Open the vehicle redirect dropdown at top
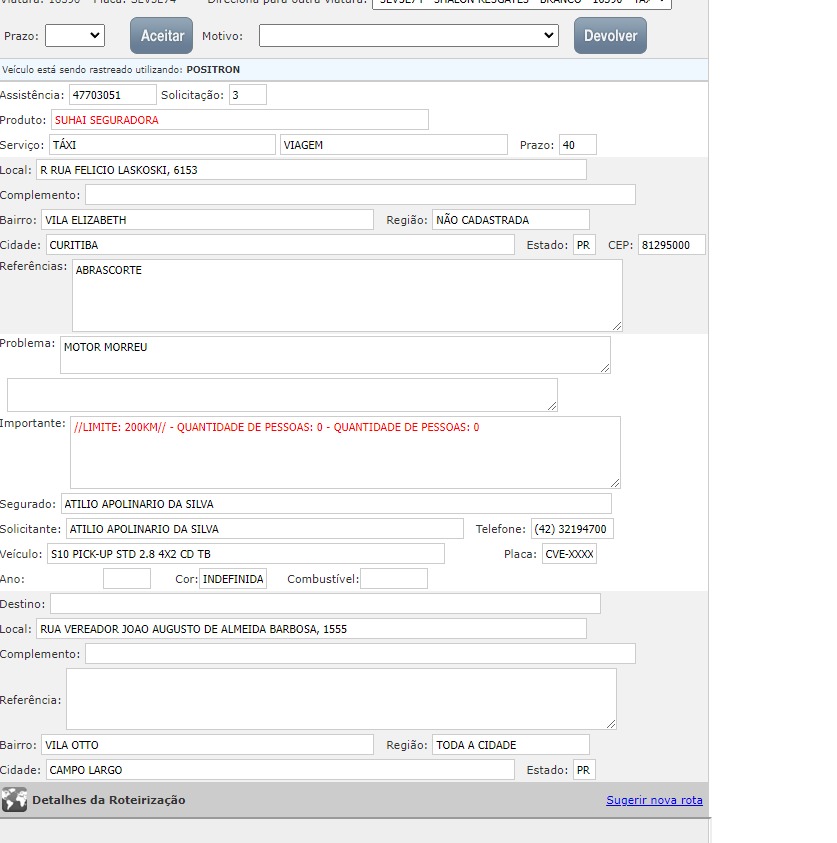 [x=521, y=3]
